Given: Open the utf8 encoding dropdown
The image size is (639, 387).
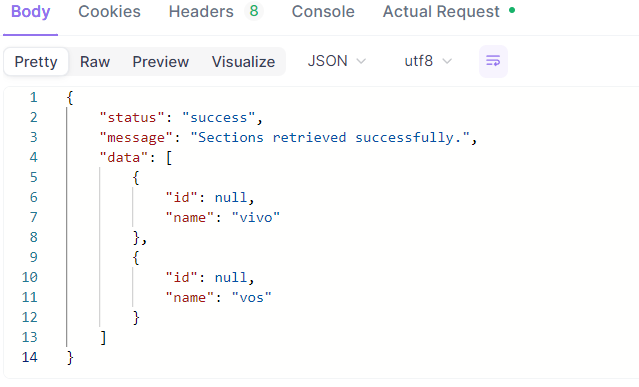Looking at the screenshot, I should point(428,61).
